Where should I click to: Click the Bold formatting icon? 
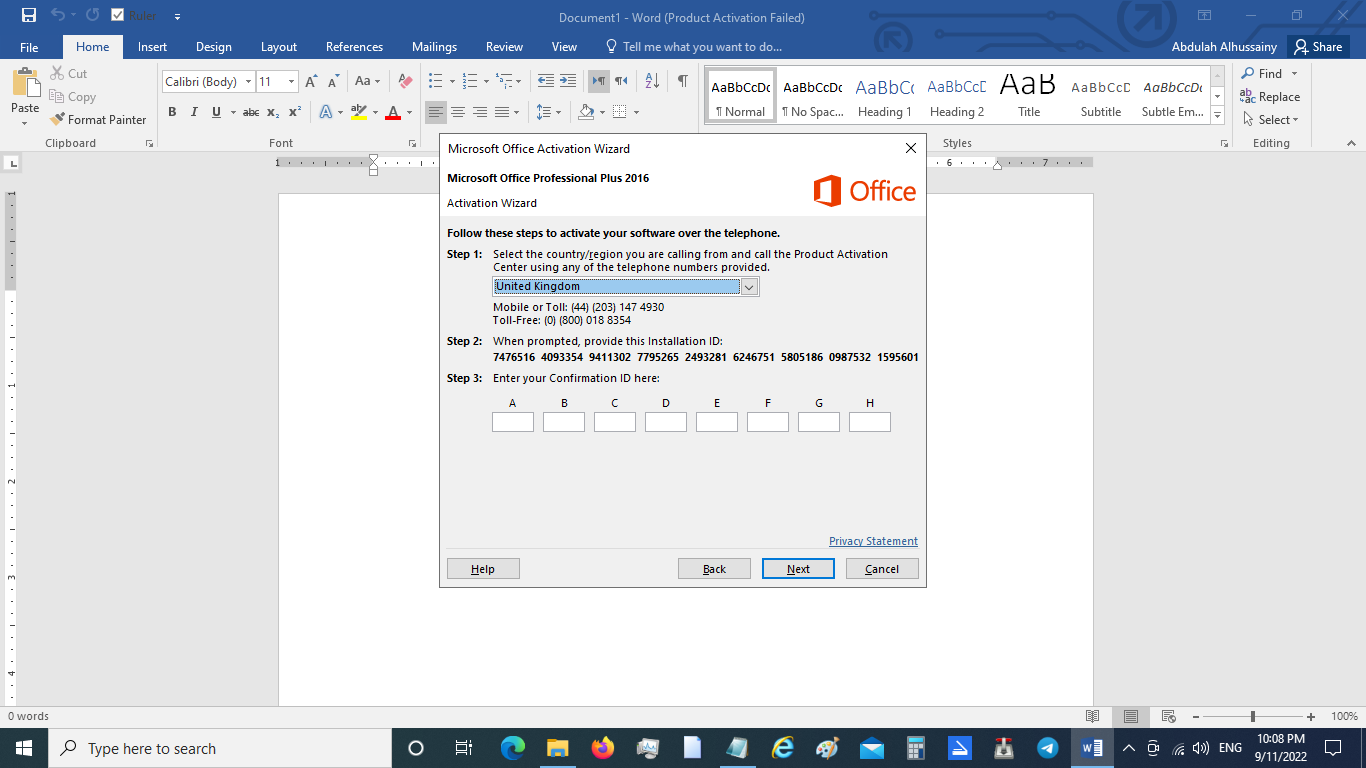tap(172, 112)
